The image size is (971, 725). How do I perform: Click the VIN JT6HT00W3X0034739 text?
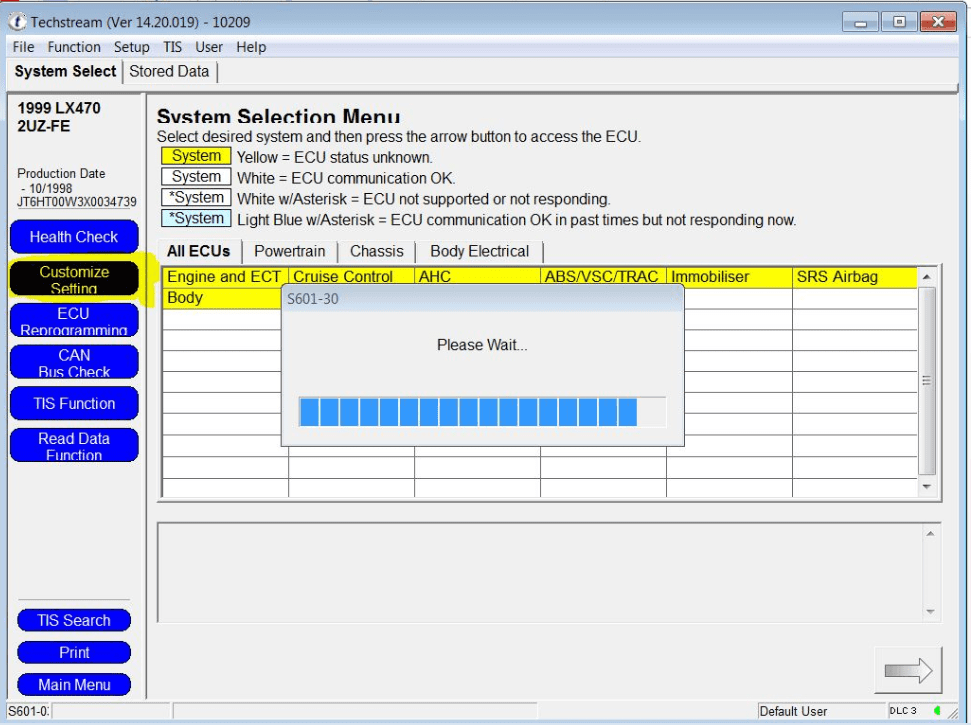tap(77, 202)
